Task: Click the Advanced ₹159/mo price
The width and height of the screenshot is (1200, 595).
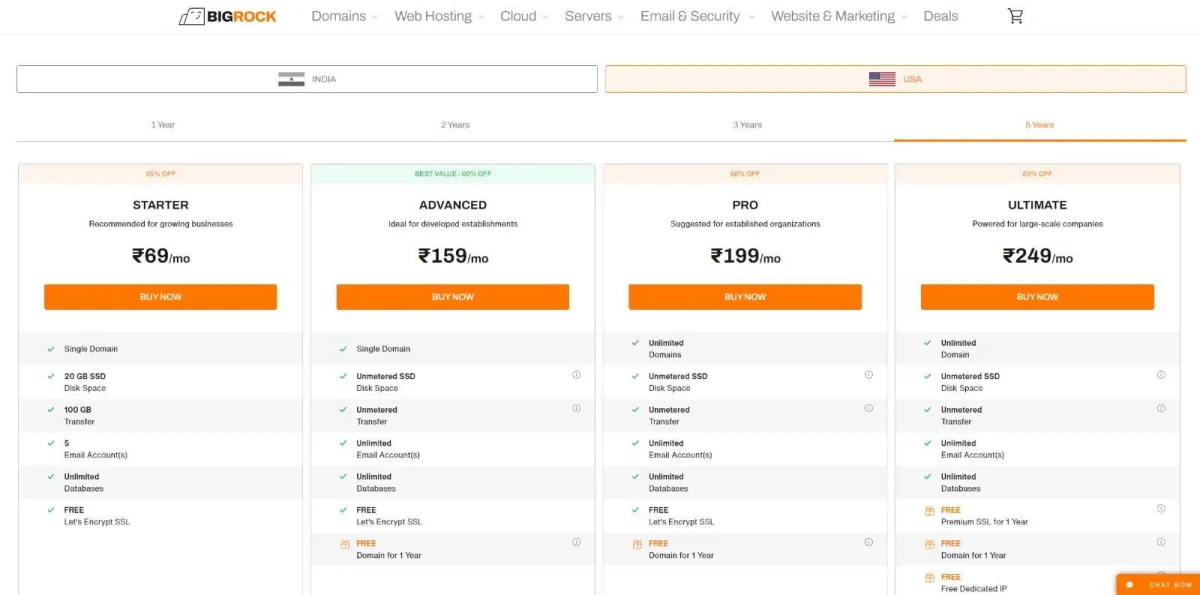Action: point(453,256)
